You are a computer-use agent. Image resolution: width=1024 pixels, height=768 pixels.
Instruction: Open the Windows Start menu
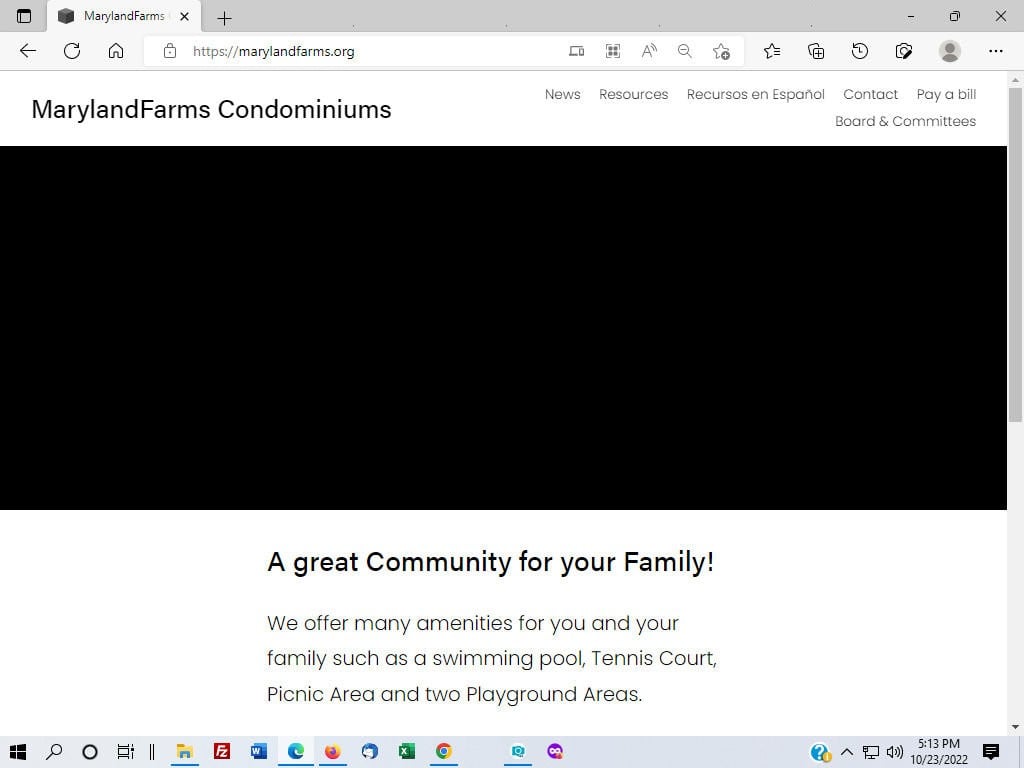point(18,752)
